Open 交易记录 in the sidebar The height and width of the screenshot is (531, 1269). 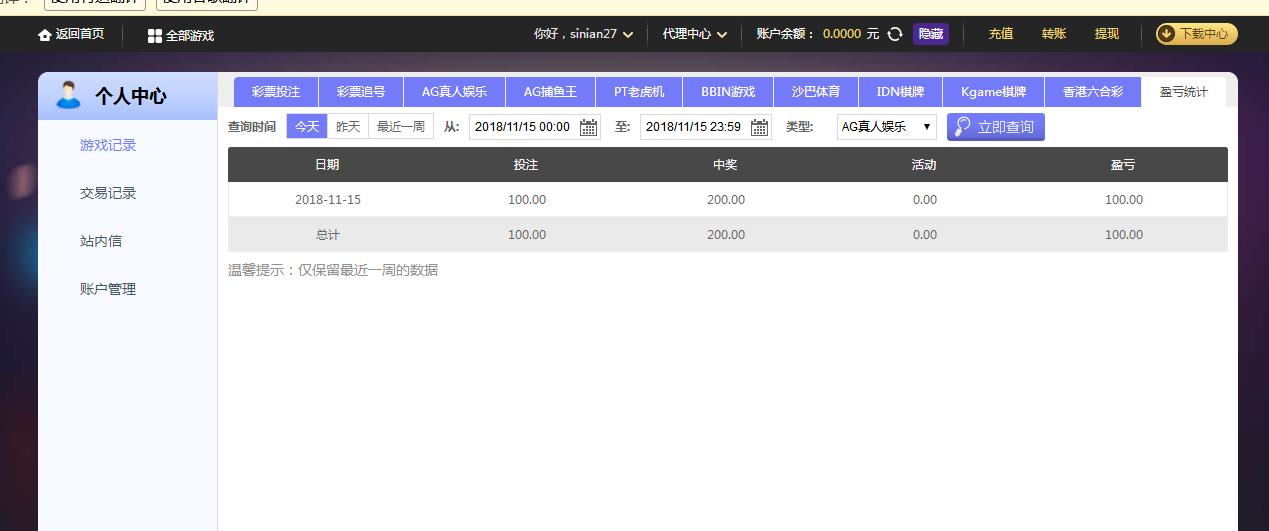(x=108, y=193)
